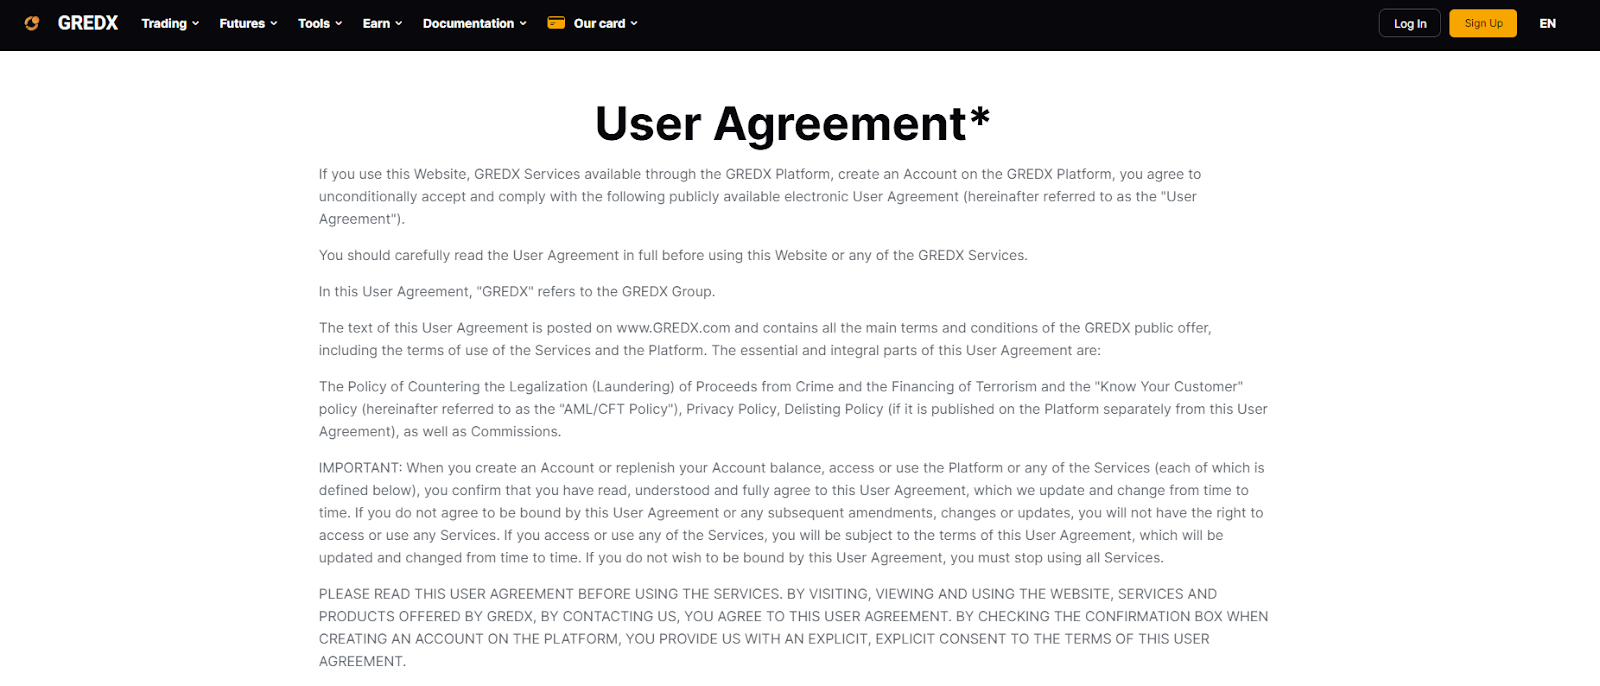Expand the Futures dropdown chevron
The height and width of the screenshot is (686, 1600).
273,23
